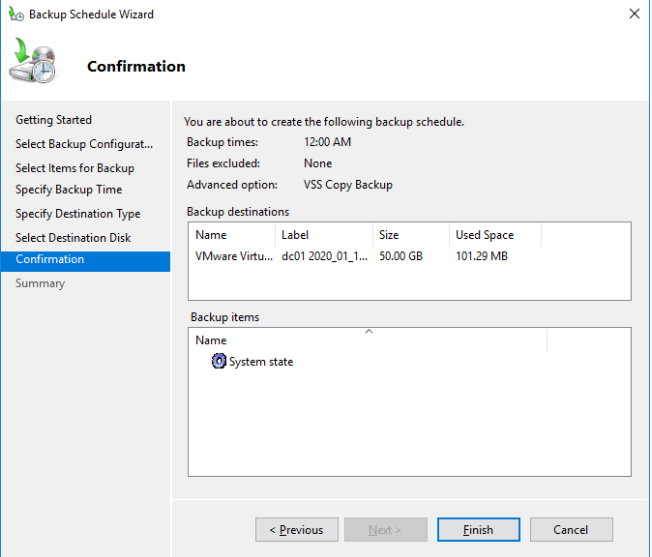The height and width of the screenshot is (557, 652).
Task: Open Specify Destination Type step
Action: coord(78,214)
